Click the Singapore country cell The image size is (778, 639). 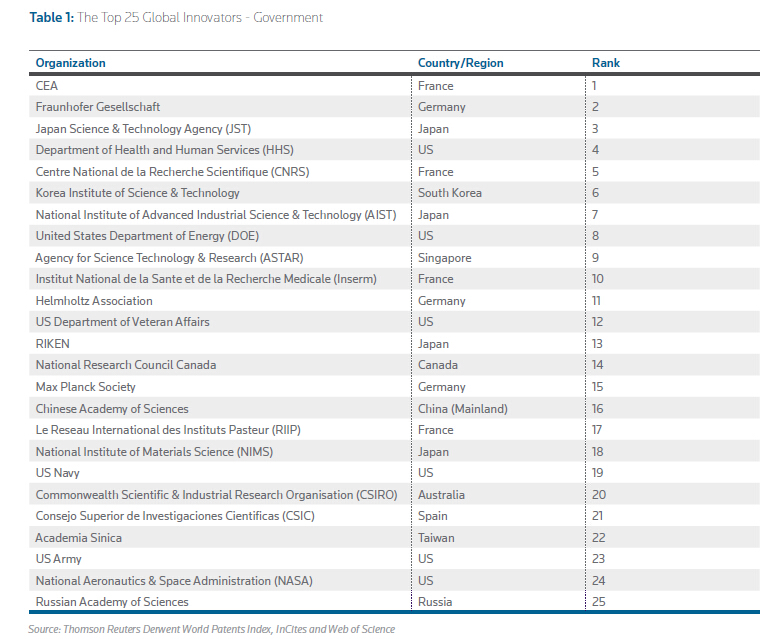(x=444, y=258)
